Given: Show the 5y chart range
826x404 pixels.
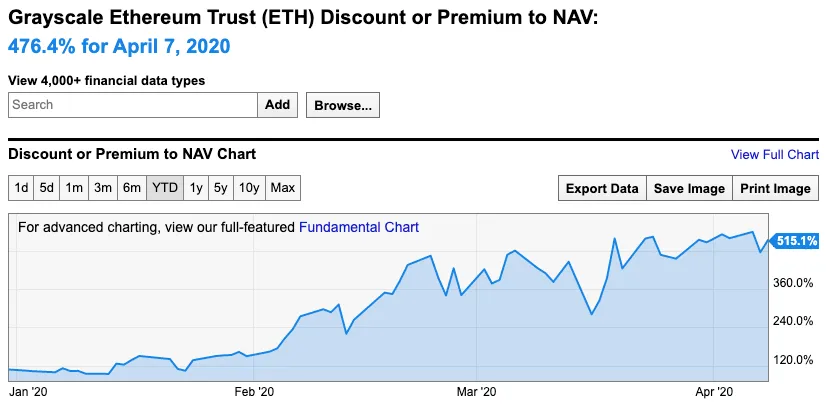Looking at the screenshot, I should tap(221, 188).
